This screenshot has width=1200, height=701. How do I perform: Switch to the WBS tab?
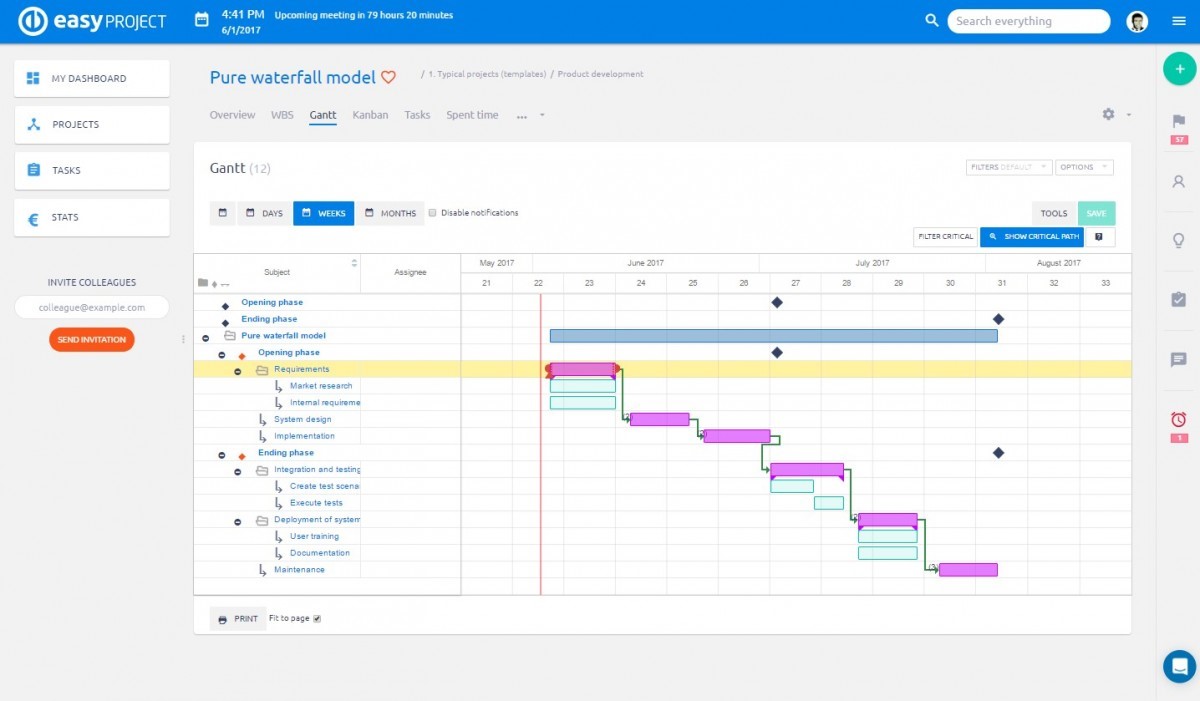(282, 114)
